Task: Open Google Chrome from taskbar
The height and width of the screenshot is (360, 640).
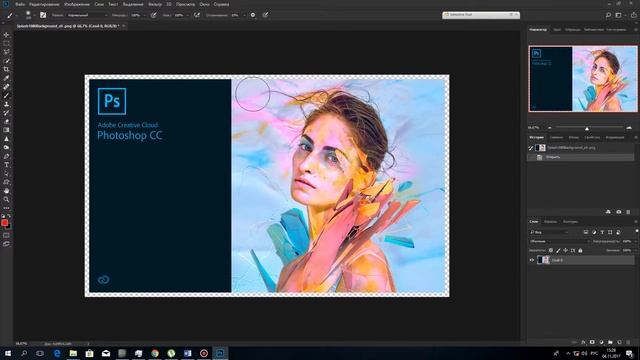Action: coord(155,353)
